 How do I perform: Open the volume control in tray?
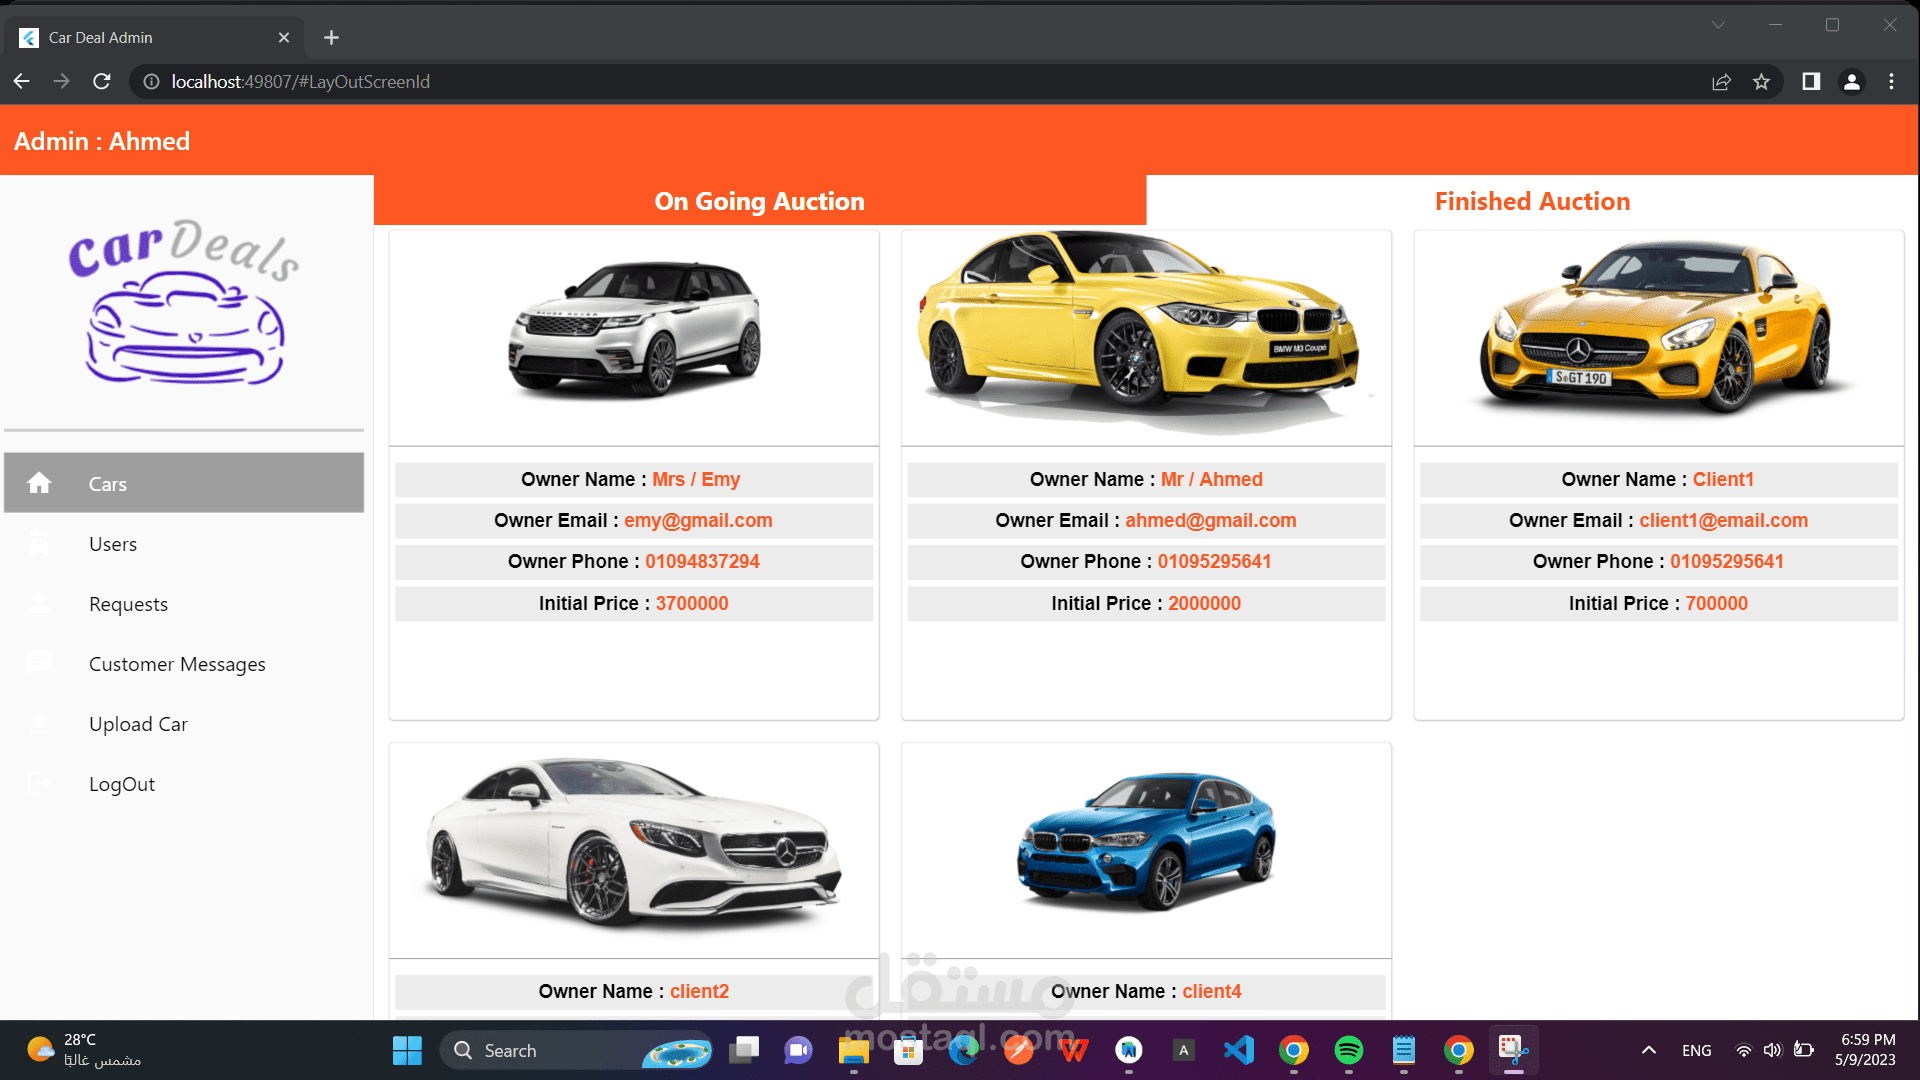1773,1050
